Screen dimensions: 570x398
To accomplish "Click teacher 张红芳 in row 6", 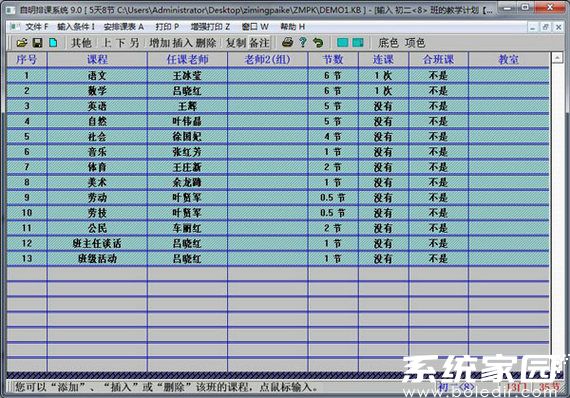I will point(187,152).
